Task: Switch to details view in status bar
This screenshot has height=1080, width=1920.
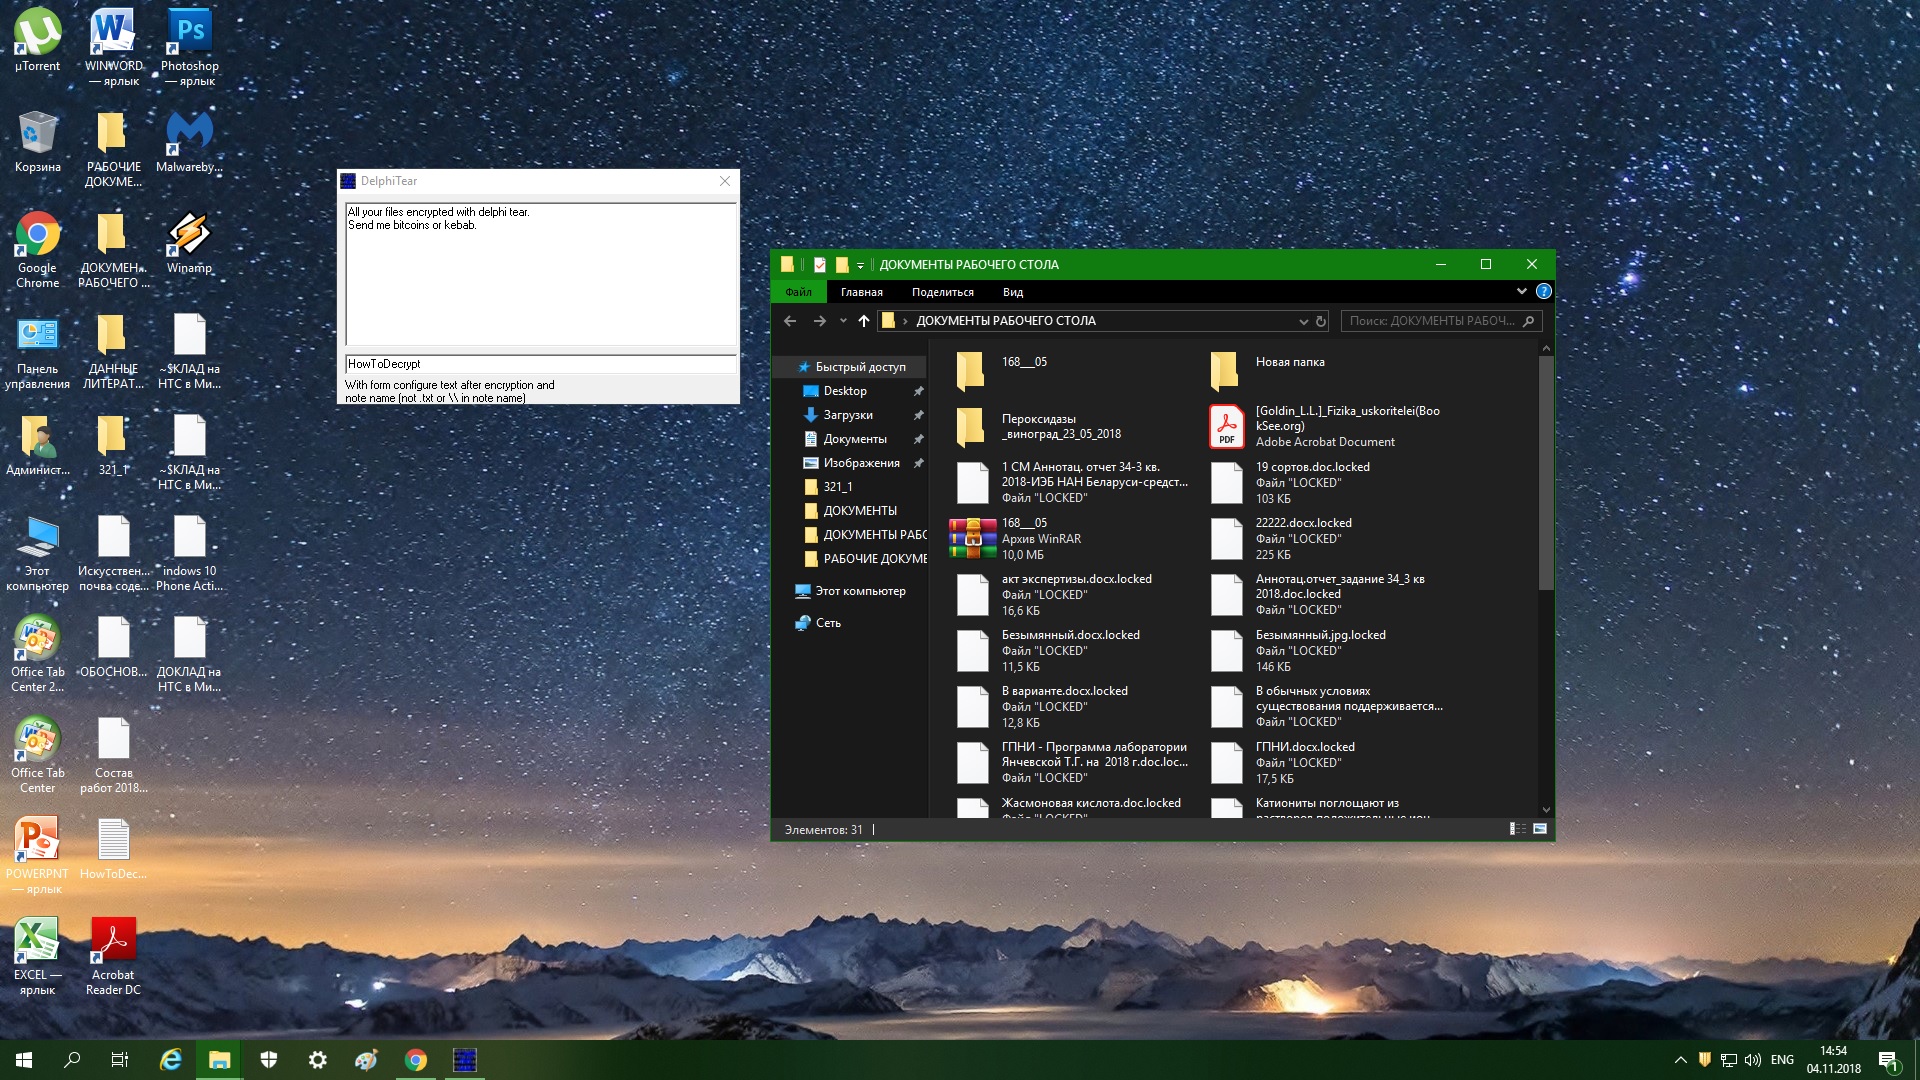Action: click(1517, 829)
